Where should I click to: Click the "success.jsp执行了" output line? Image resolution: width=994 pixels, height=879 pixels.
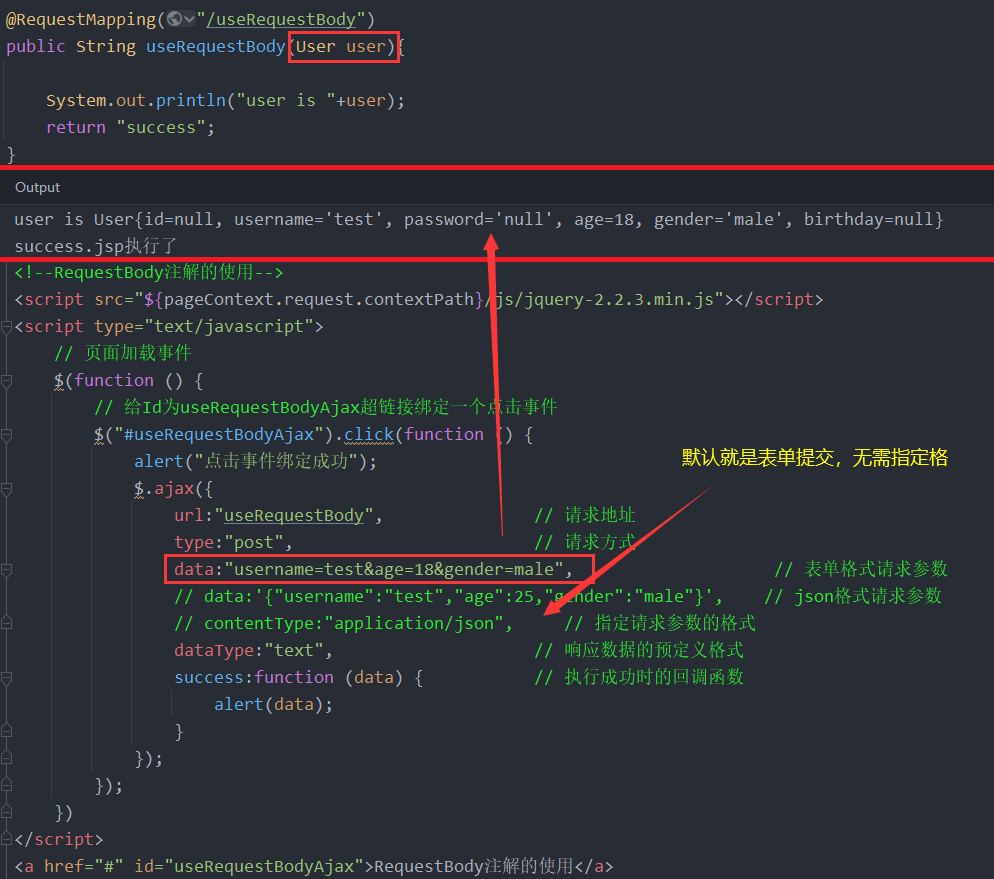(95, 246)
